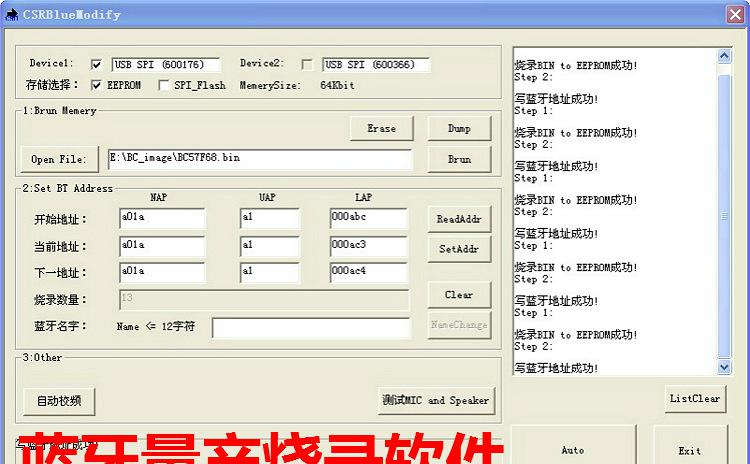
Task: Click the start address UAP field
Action: point(270,218)
